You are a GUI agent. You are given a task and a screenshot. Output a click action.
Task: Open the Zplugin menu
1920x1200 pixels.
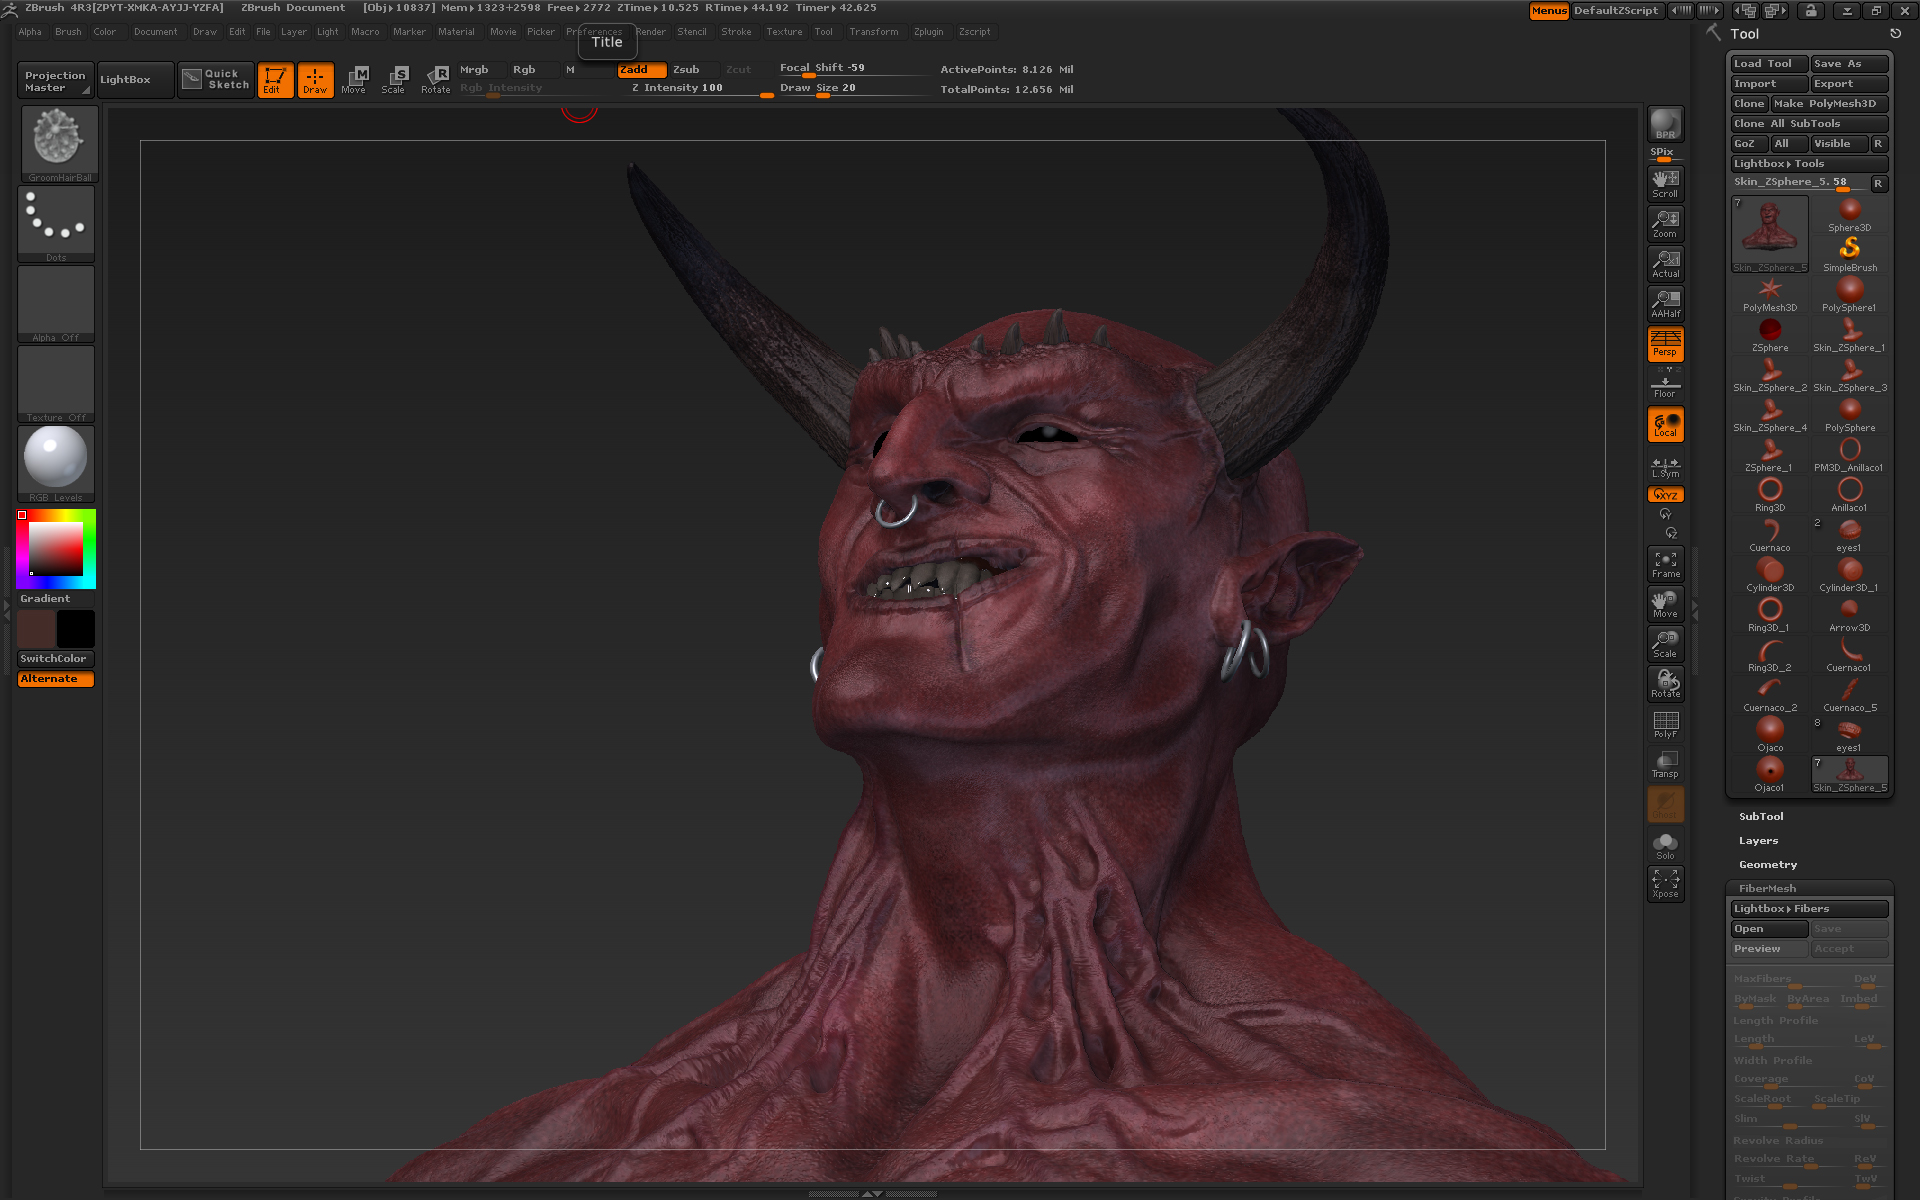[928, 32]
